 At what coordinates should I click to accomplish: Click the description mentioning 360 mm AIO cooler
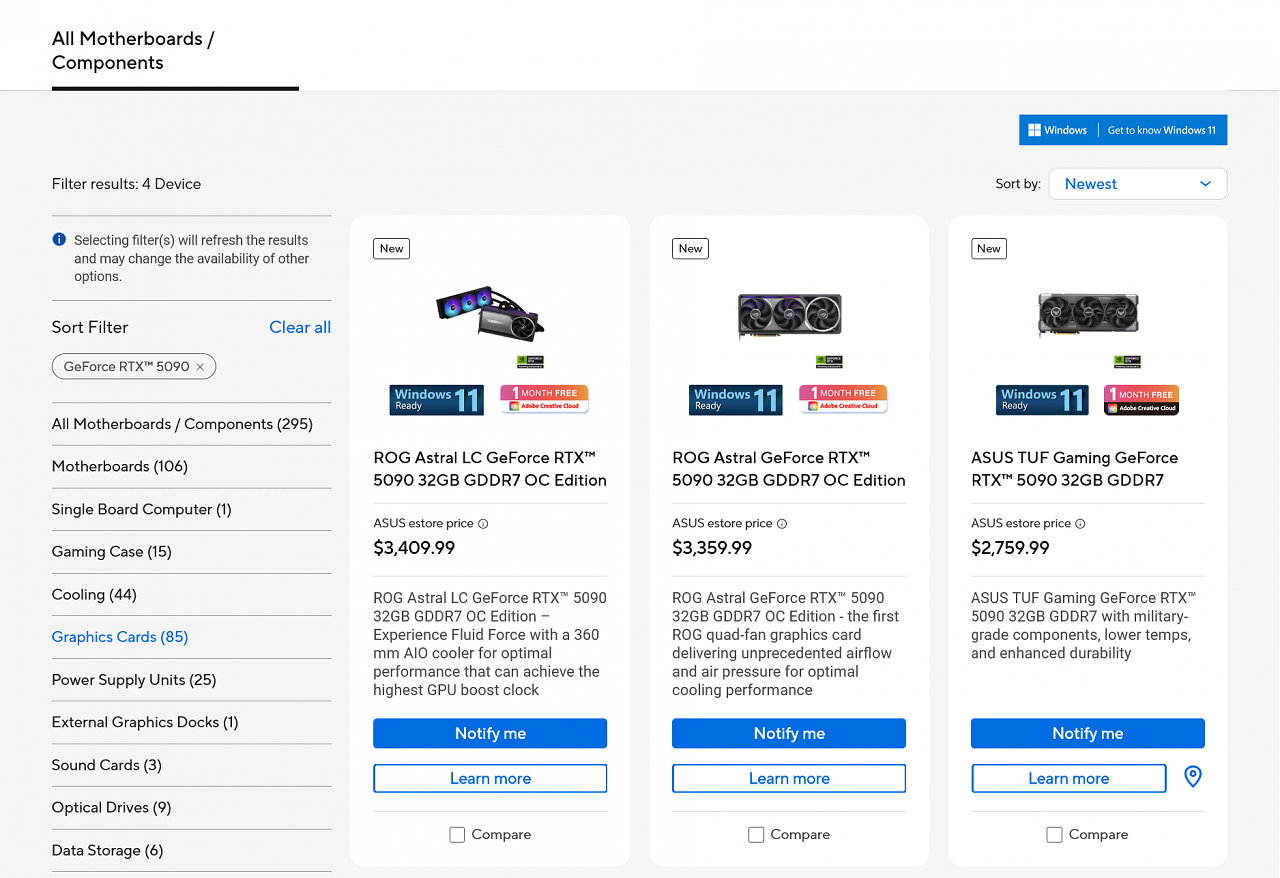pyautogui.click(x=490, y=644)
